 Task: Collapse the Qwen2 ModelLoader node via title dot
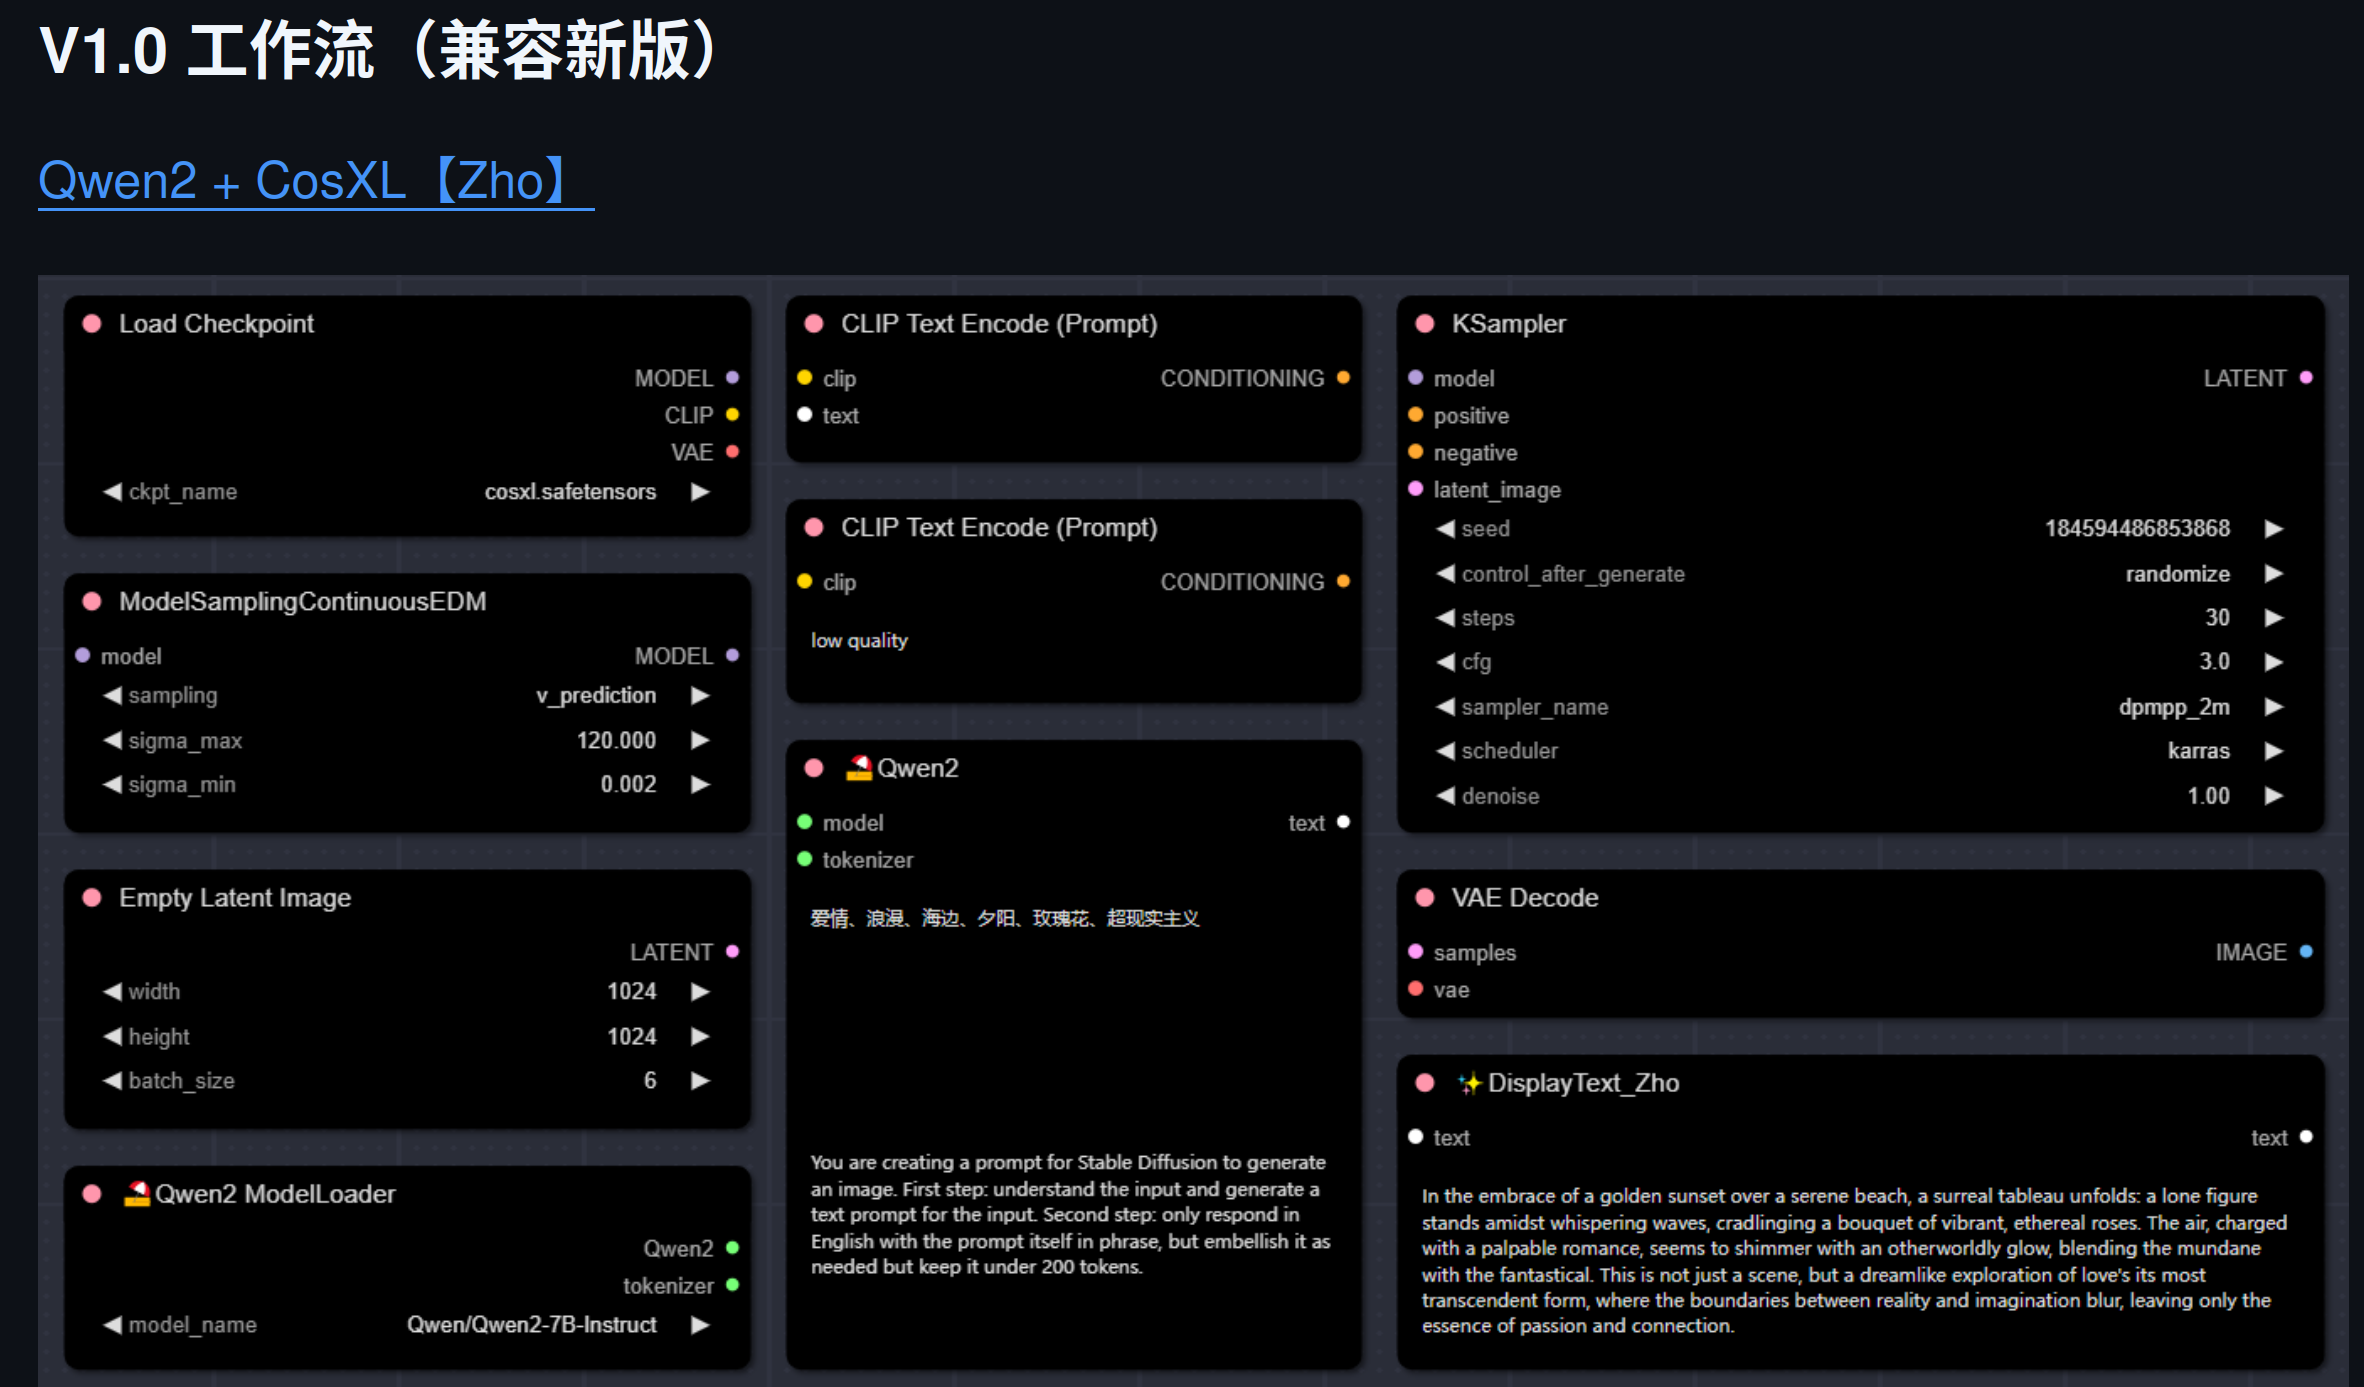[x=92, y=1194]
